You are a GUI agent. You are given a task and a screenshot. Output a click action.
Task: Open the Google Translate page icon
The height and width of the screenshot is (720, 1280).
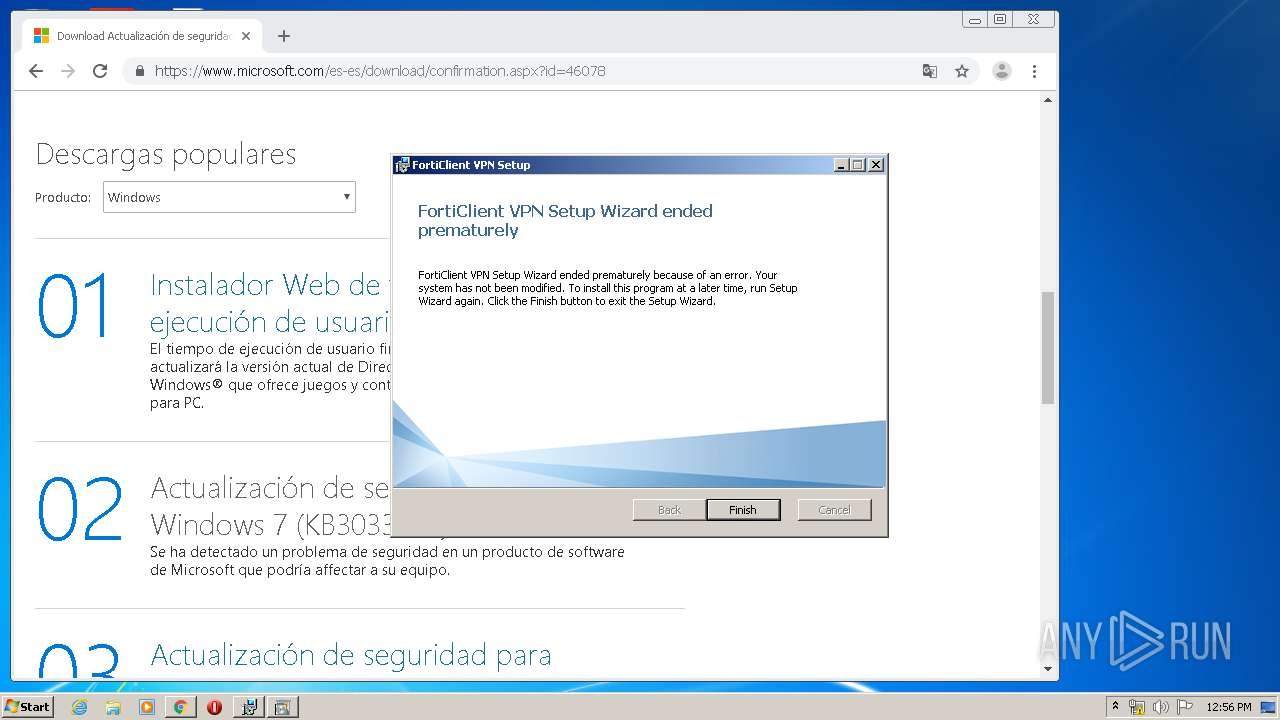point(930,71)
